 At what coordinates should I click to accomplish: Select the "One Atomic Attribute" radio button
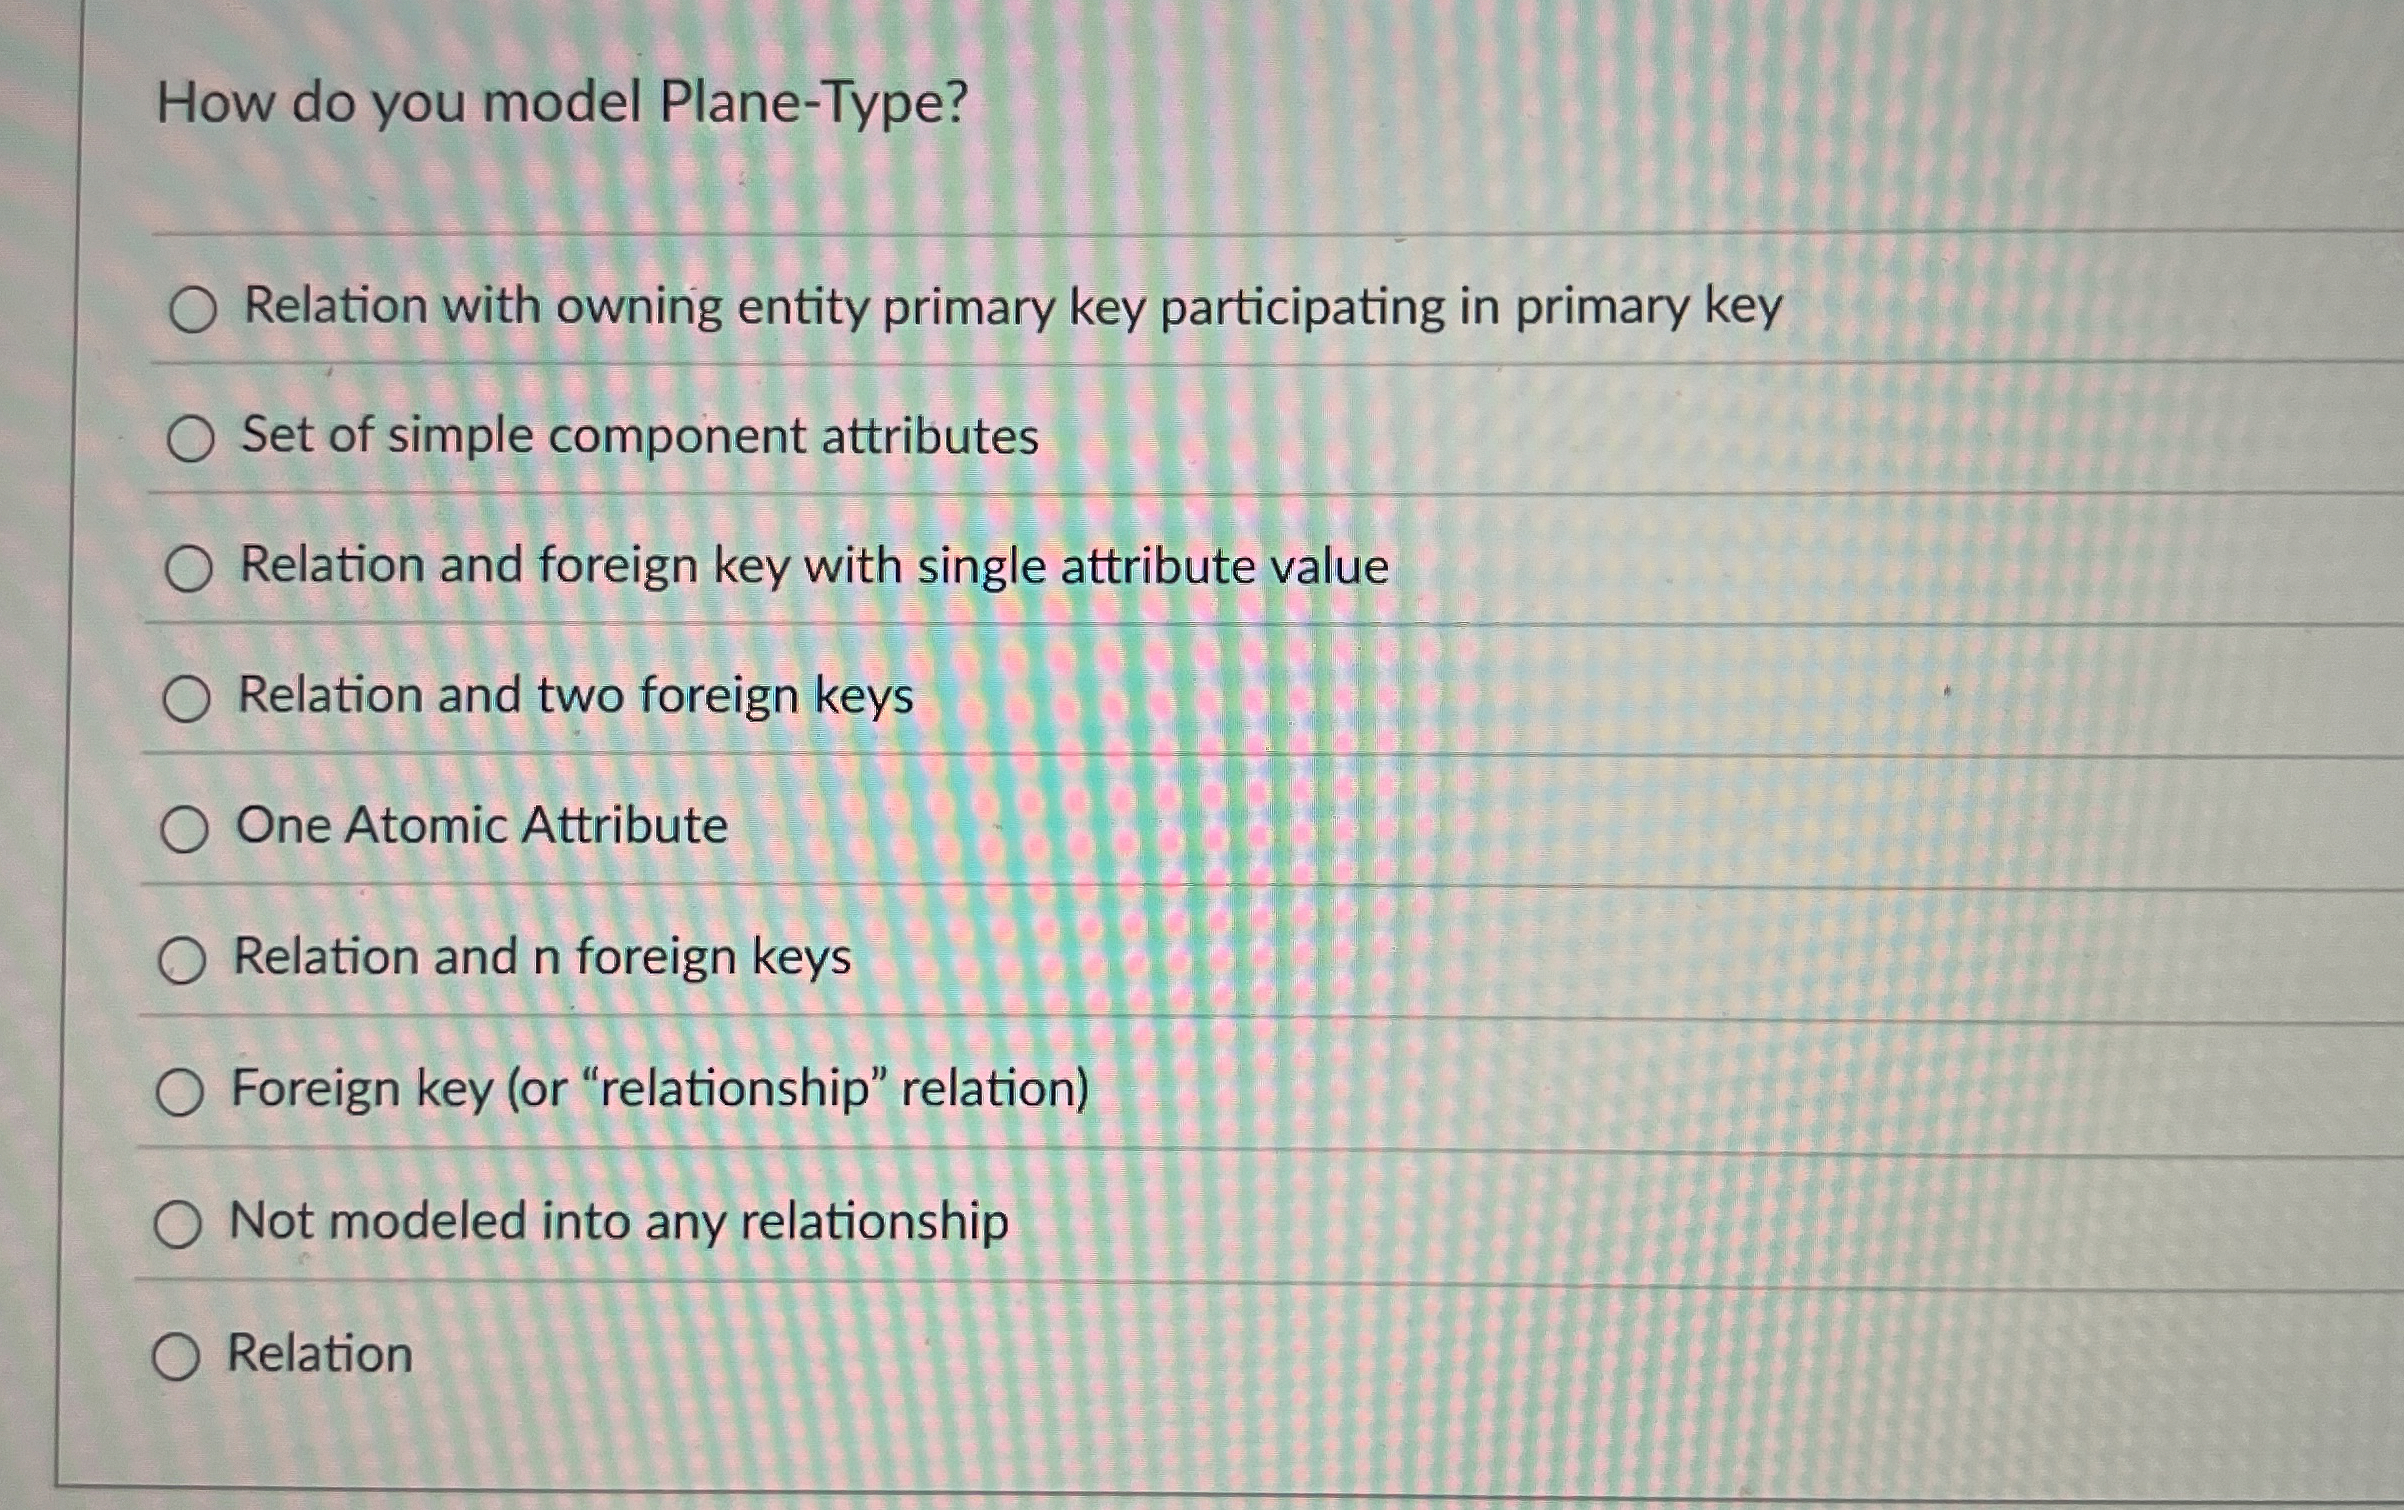(x=184, y=828)
